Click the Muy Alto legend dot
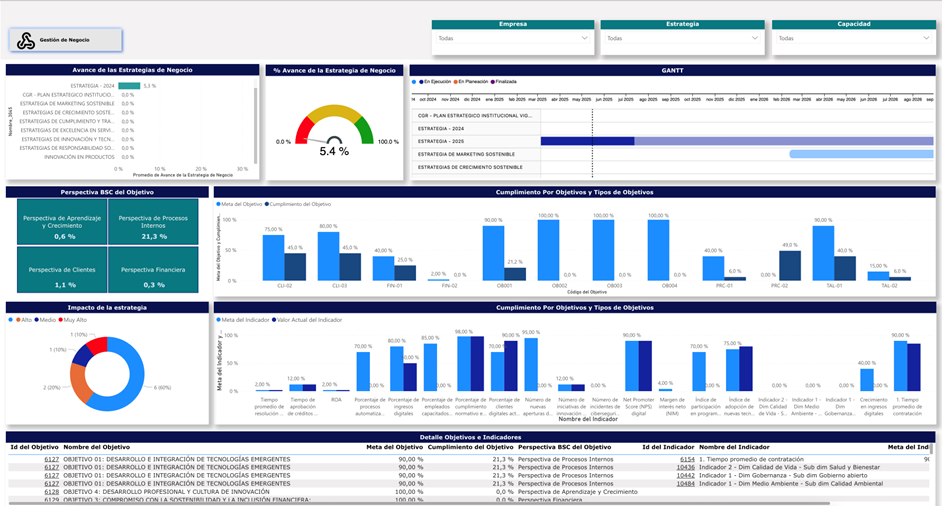 tap(60, 320)
